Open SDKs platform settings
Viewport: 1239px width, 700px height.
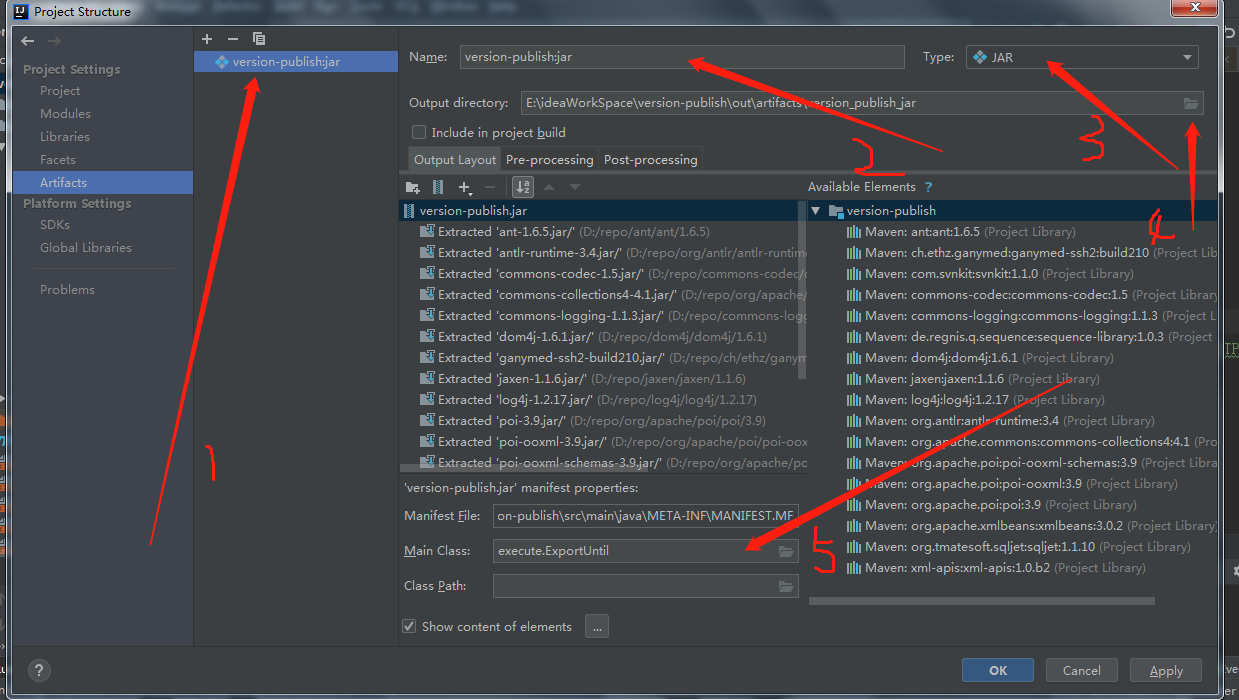pos(55,225)
